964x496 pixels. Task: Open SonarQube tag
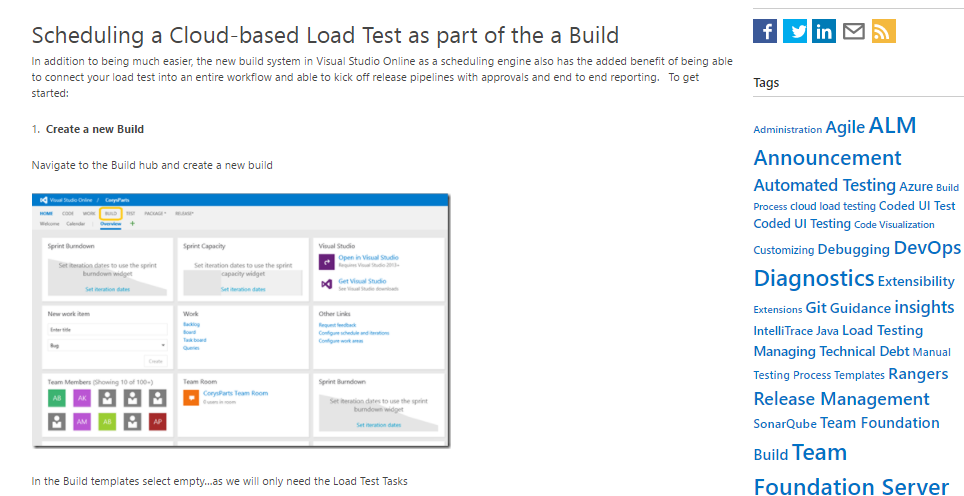pos(785,424)
